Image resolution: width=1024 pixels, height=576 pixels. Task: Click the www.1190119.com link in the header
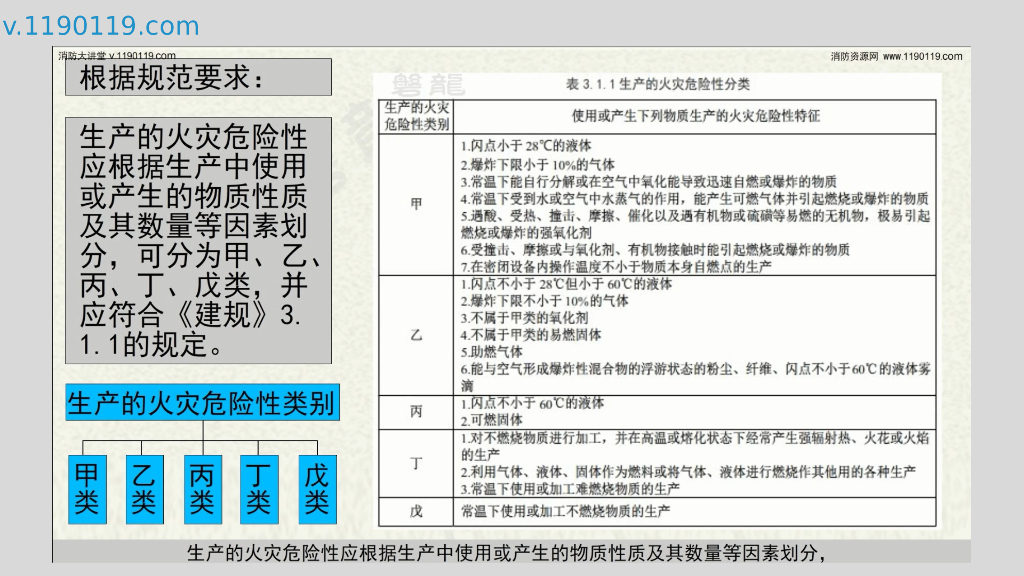click(x=922, y=57)
